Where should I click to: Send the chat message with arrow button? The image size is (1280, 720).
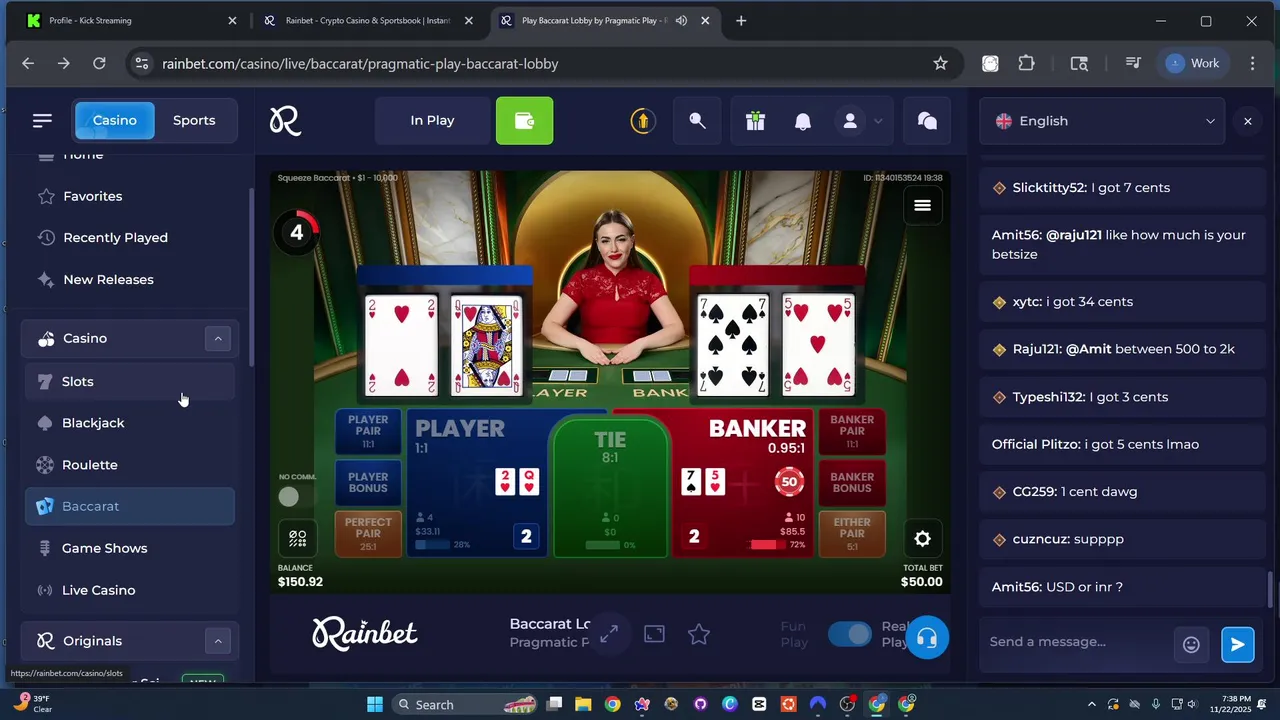tap(1237, 645)
